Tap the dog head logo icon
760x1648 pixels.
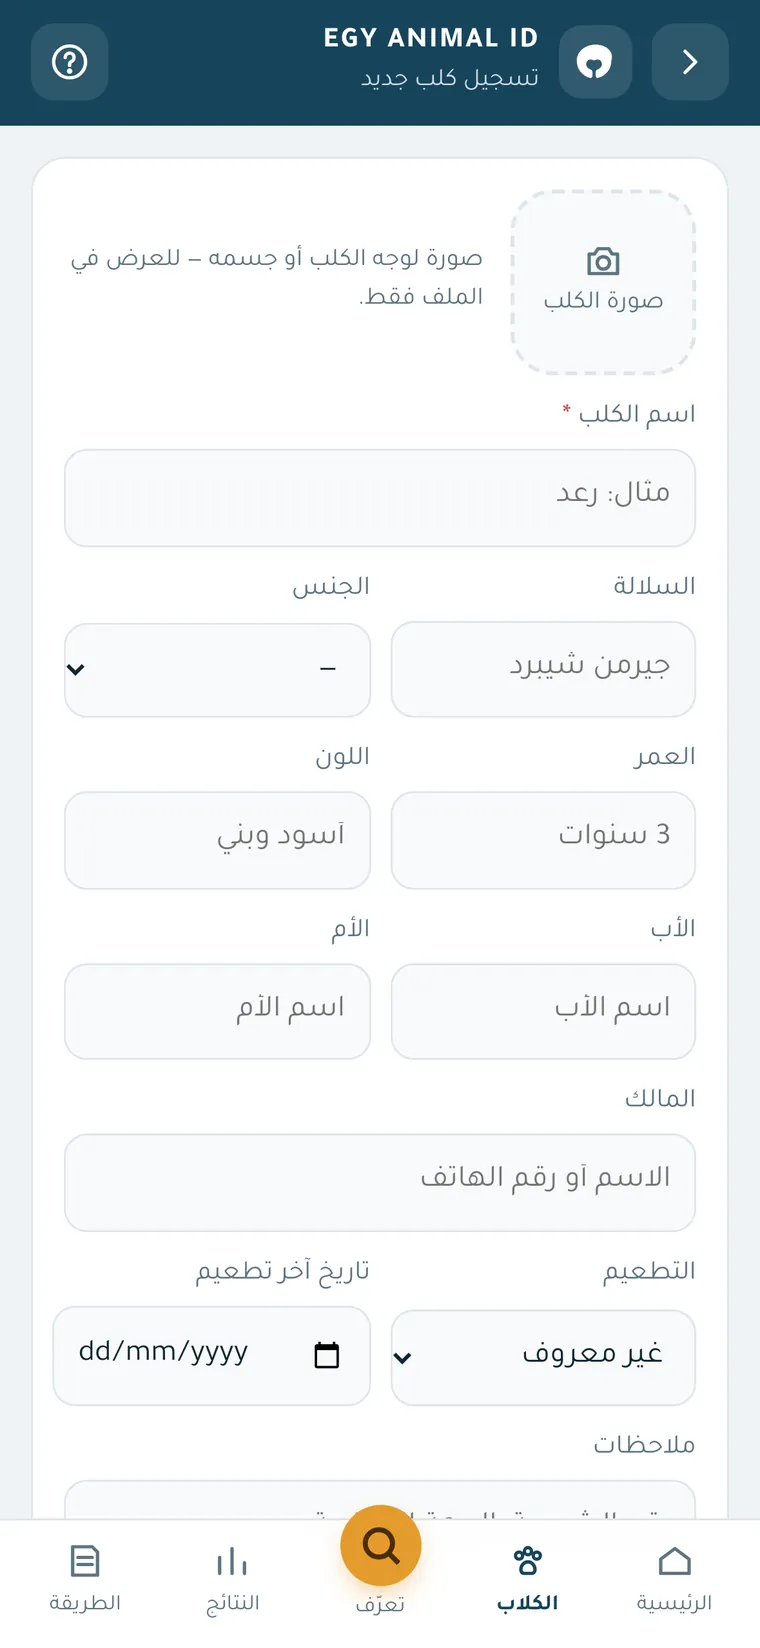point(595,62)
